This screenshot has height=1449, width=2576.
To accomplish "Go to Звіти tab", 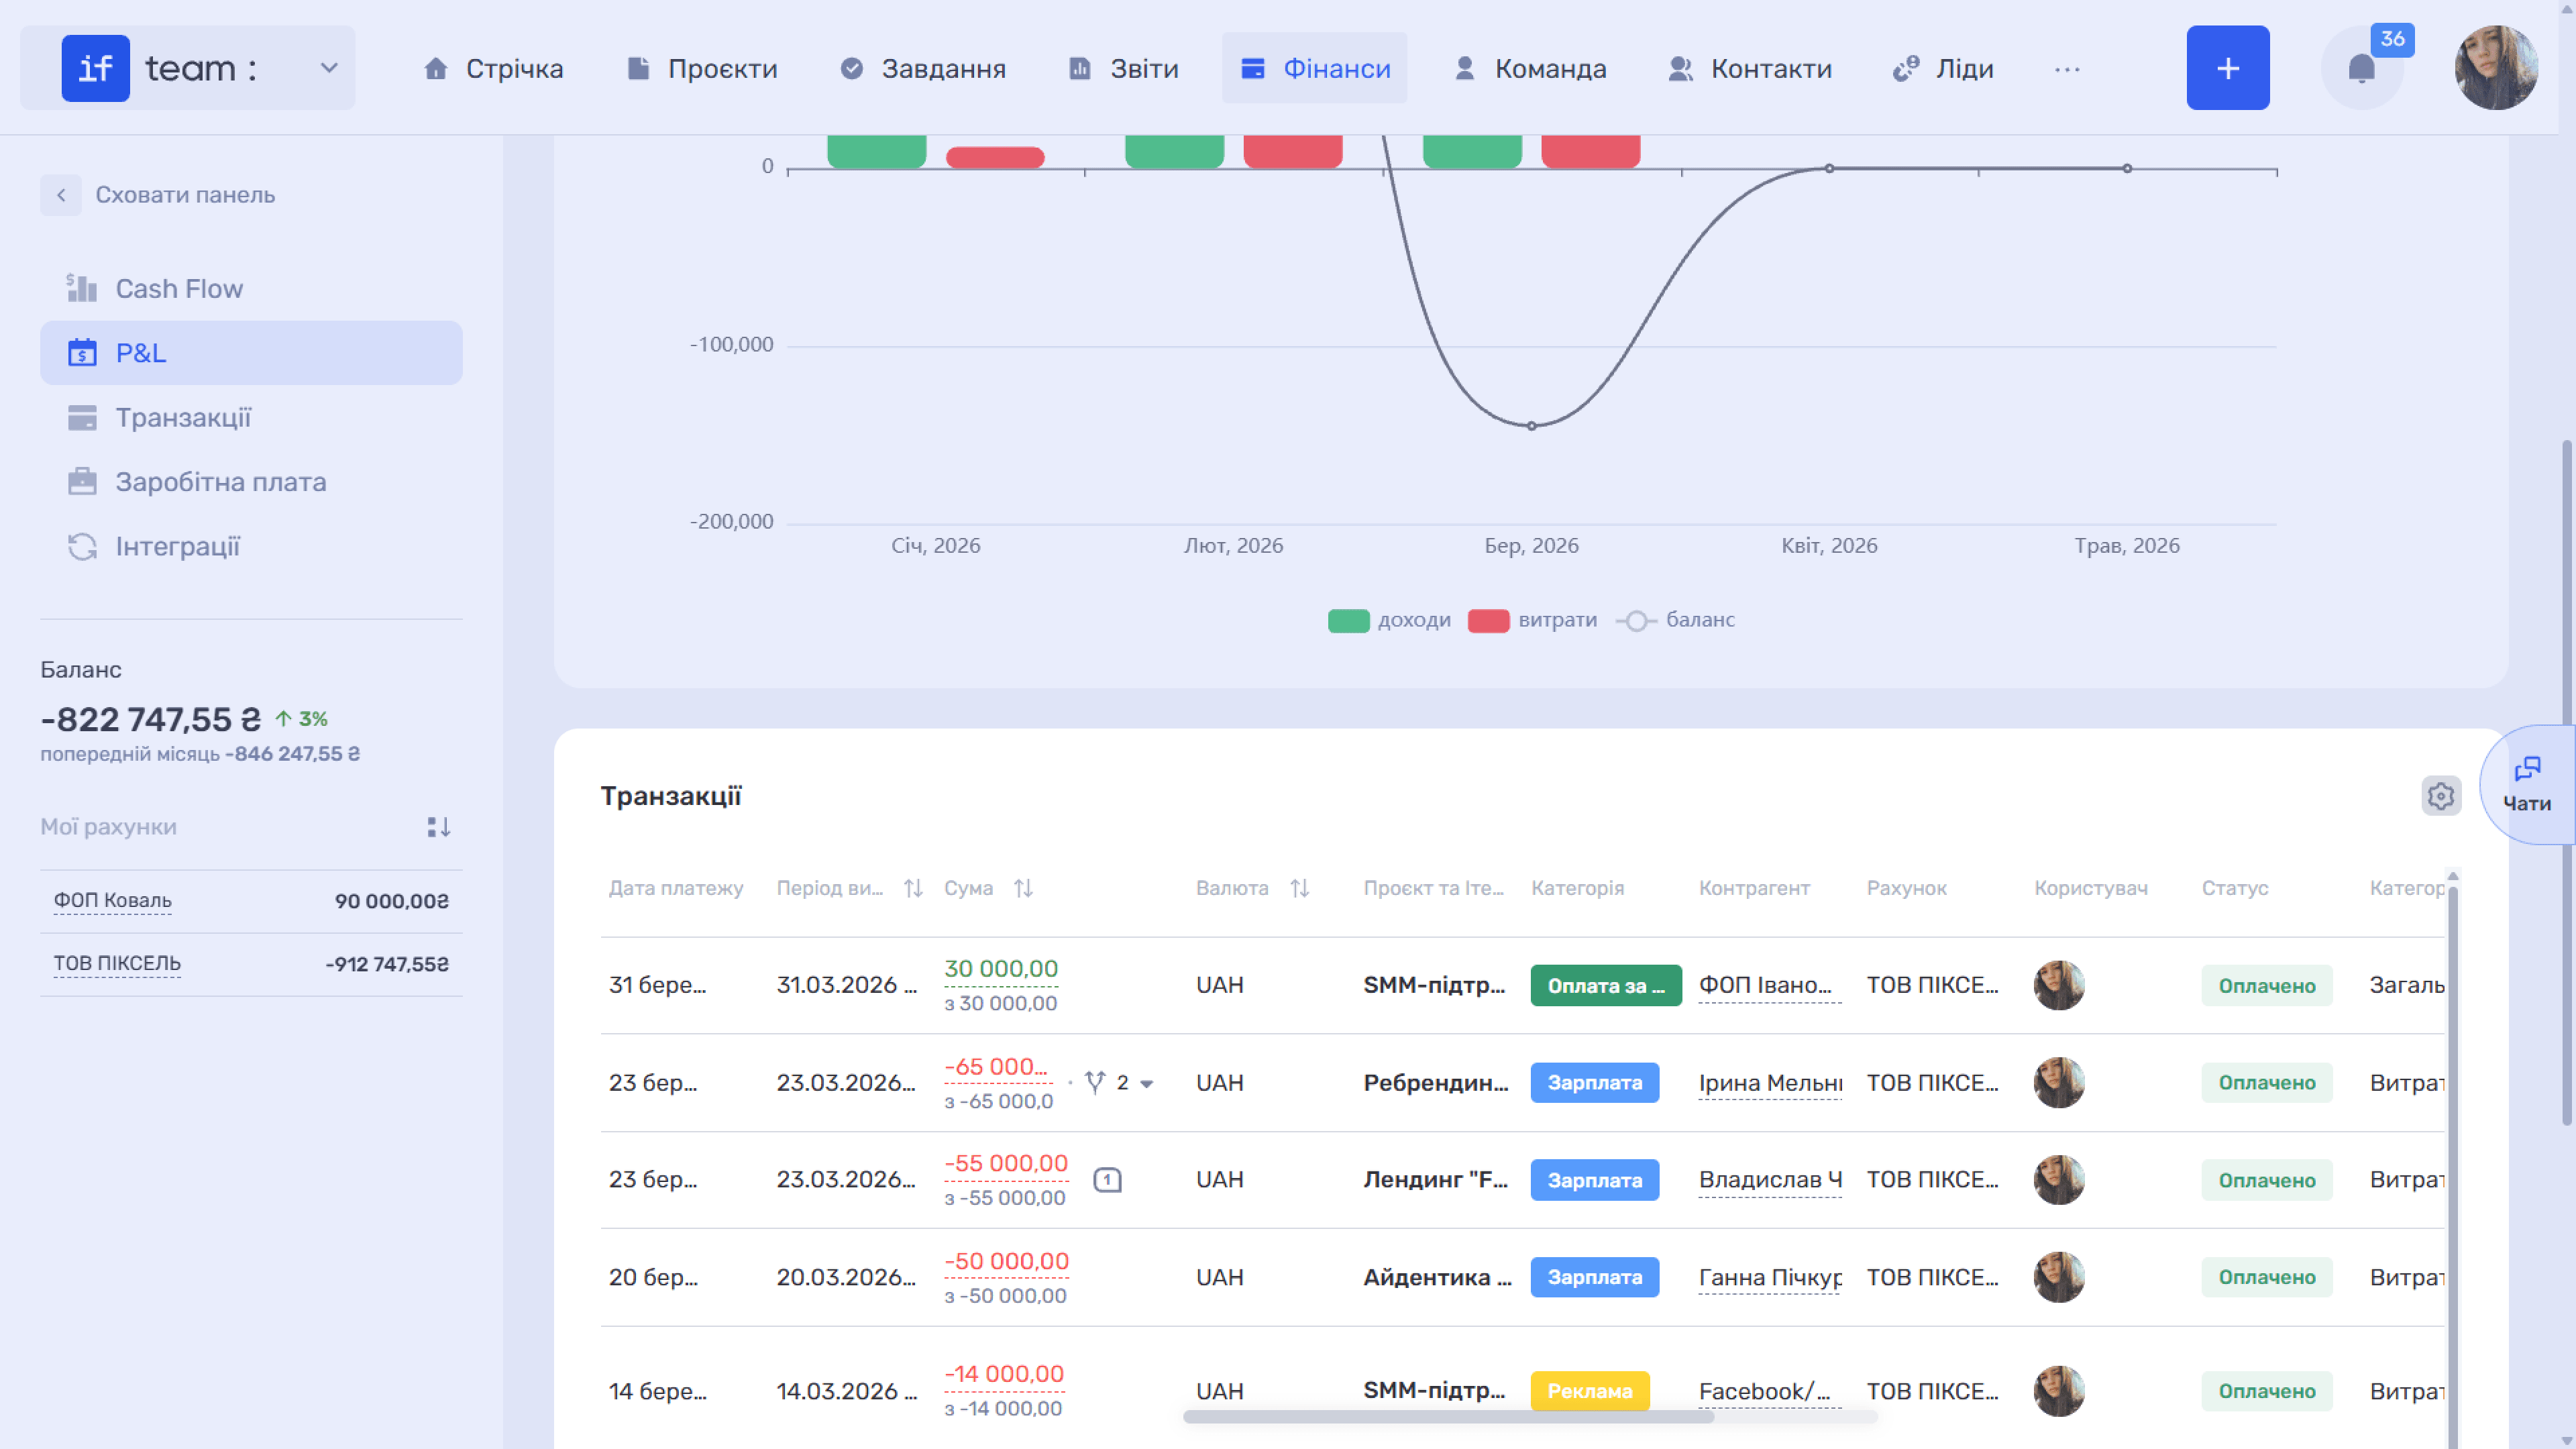I will [1123, 68].
